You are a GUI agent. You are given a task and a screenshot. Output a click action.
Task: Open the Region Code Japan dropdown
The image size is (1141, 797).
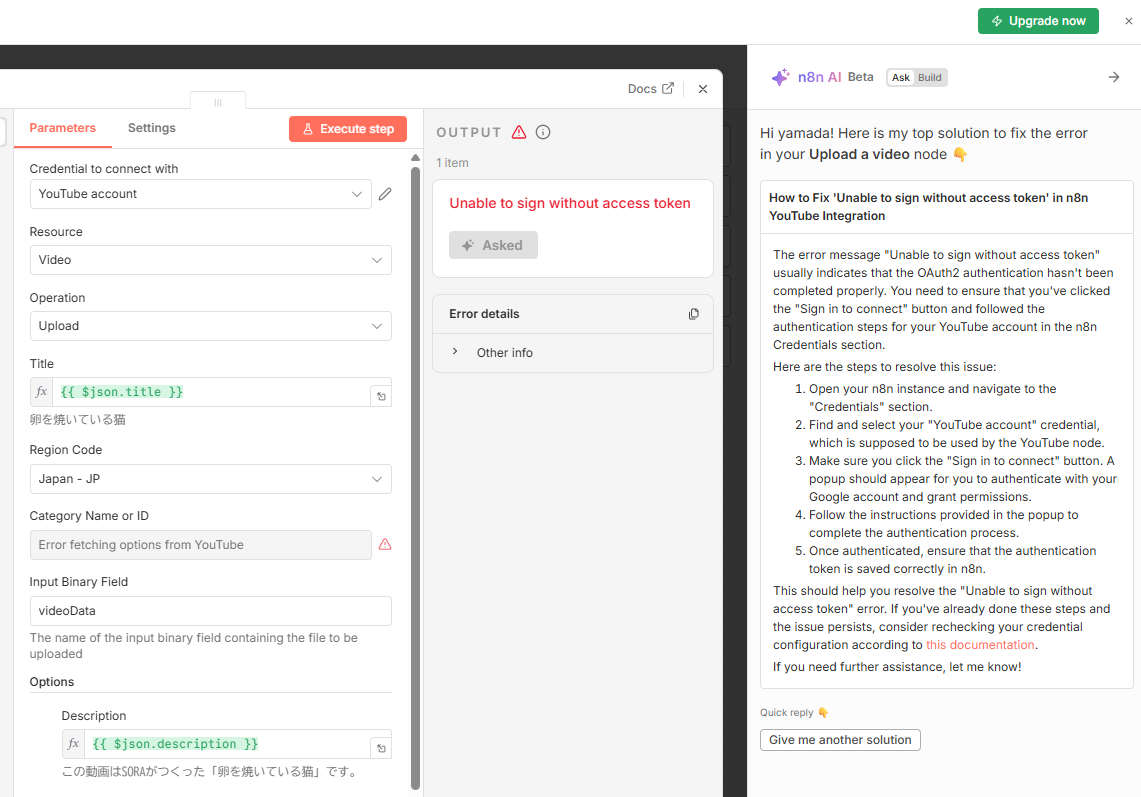pos(210,479)
